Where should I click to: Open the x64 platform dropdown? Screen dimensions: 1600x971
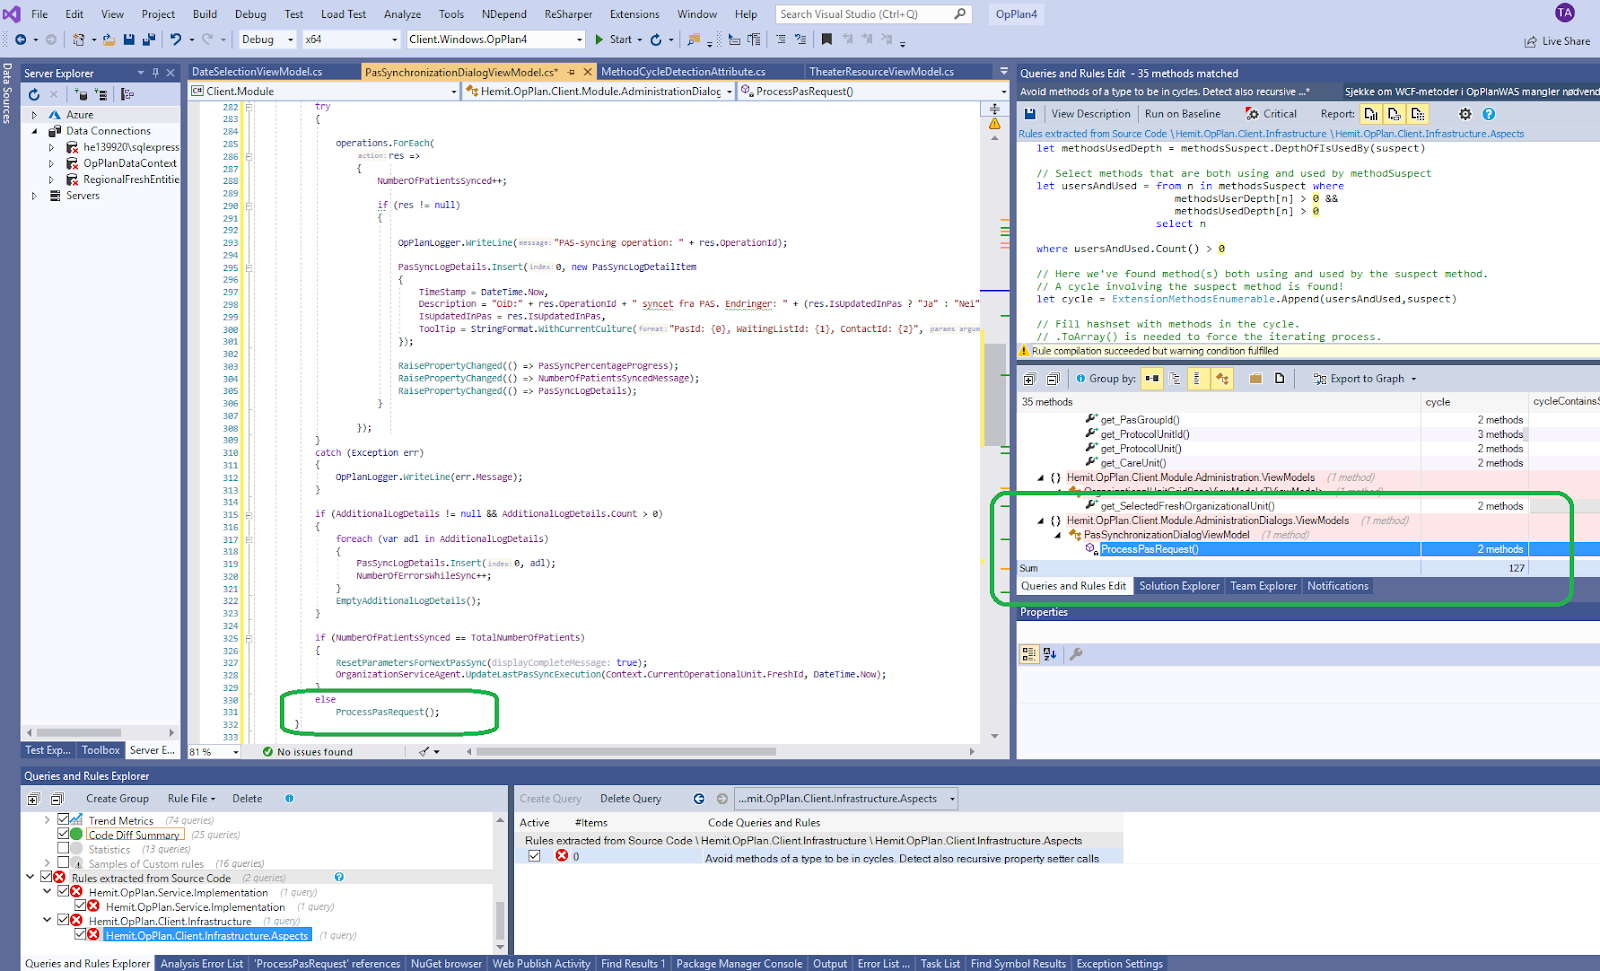click(x=393, y=40)
